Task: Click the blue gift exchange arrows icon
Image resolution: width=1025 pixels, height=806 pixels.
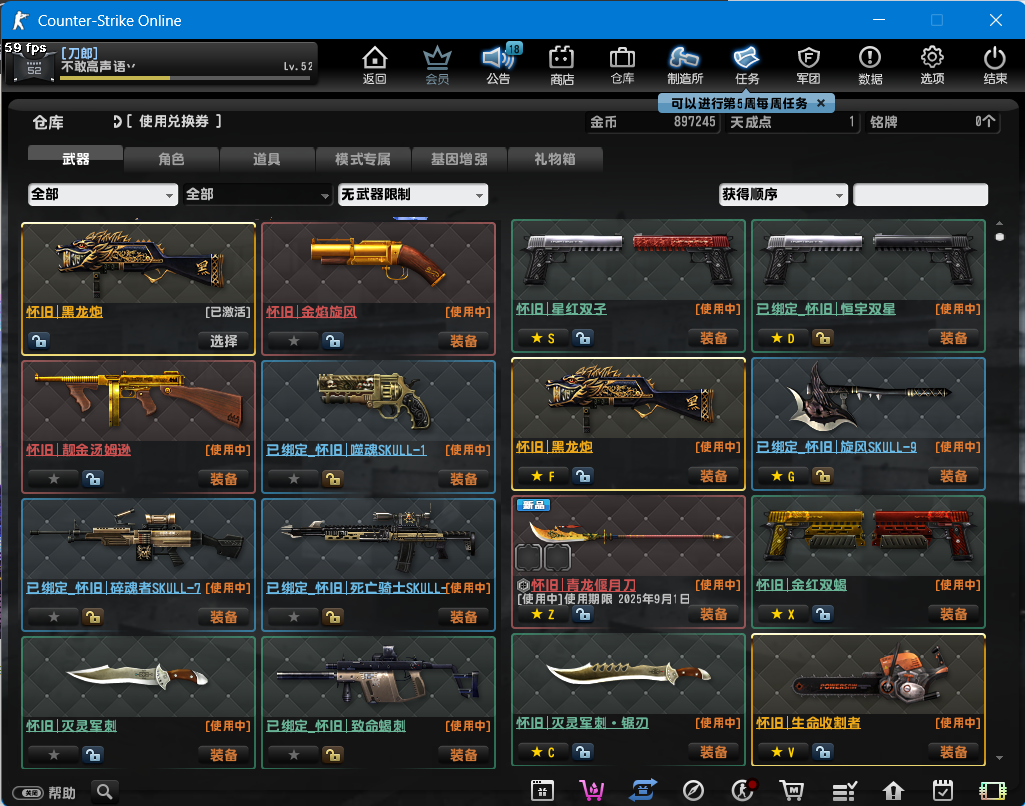Action: (643, 791)
